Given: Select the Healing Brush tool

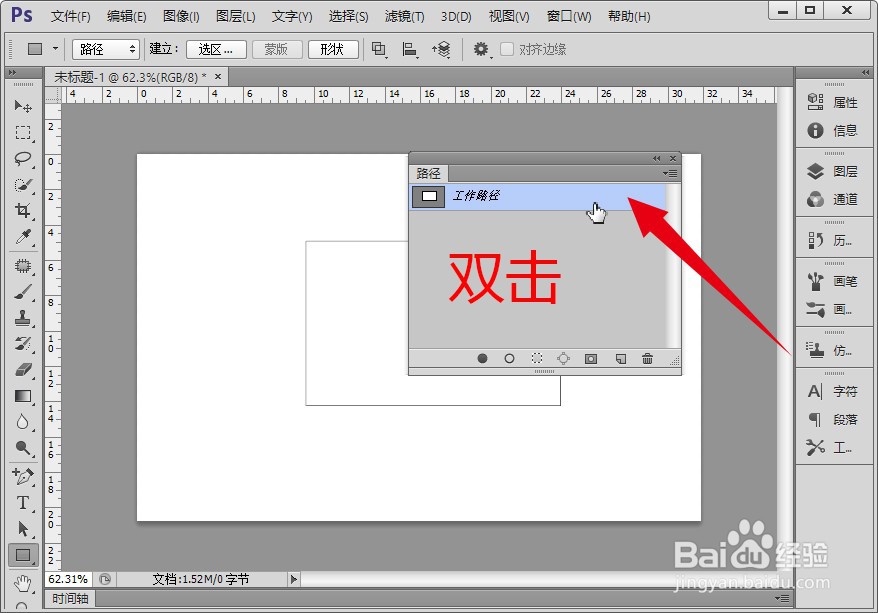Looking at the screenshot, I should click(23, 266).
